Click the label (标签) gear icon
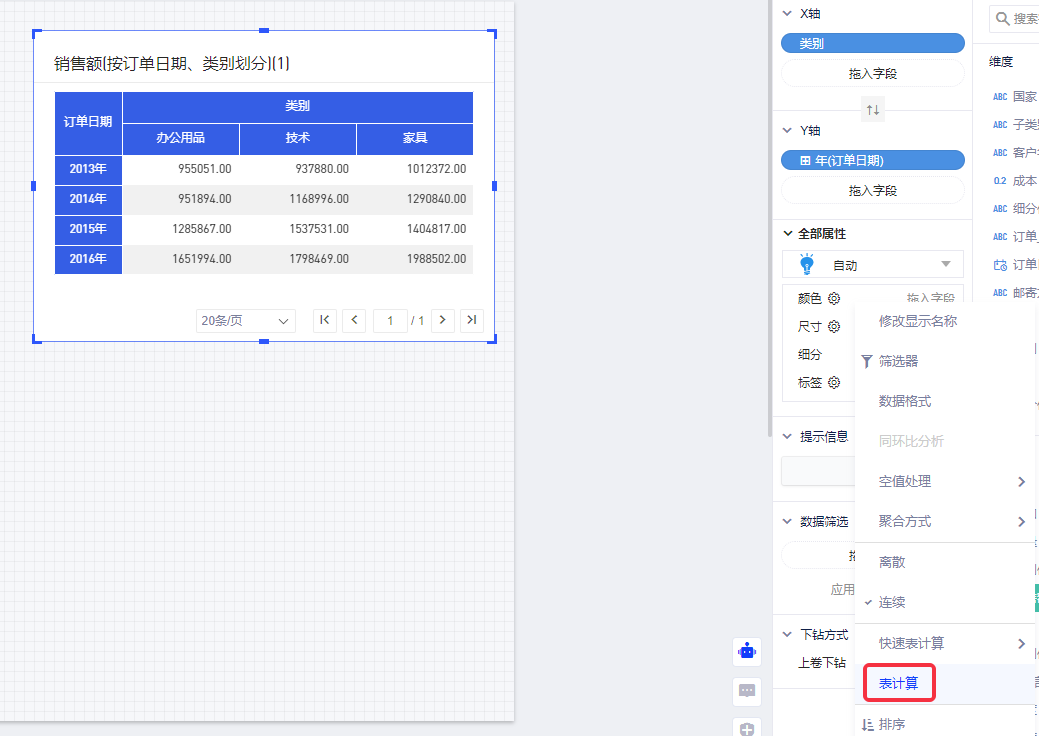The height and width of the screenshot is (736, 1039). [x=833, y=382]
